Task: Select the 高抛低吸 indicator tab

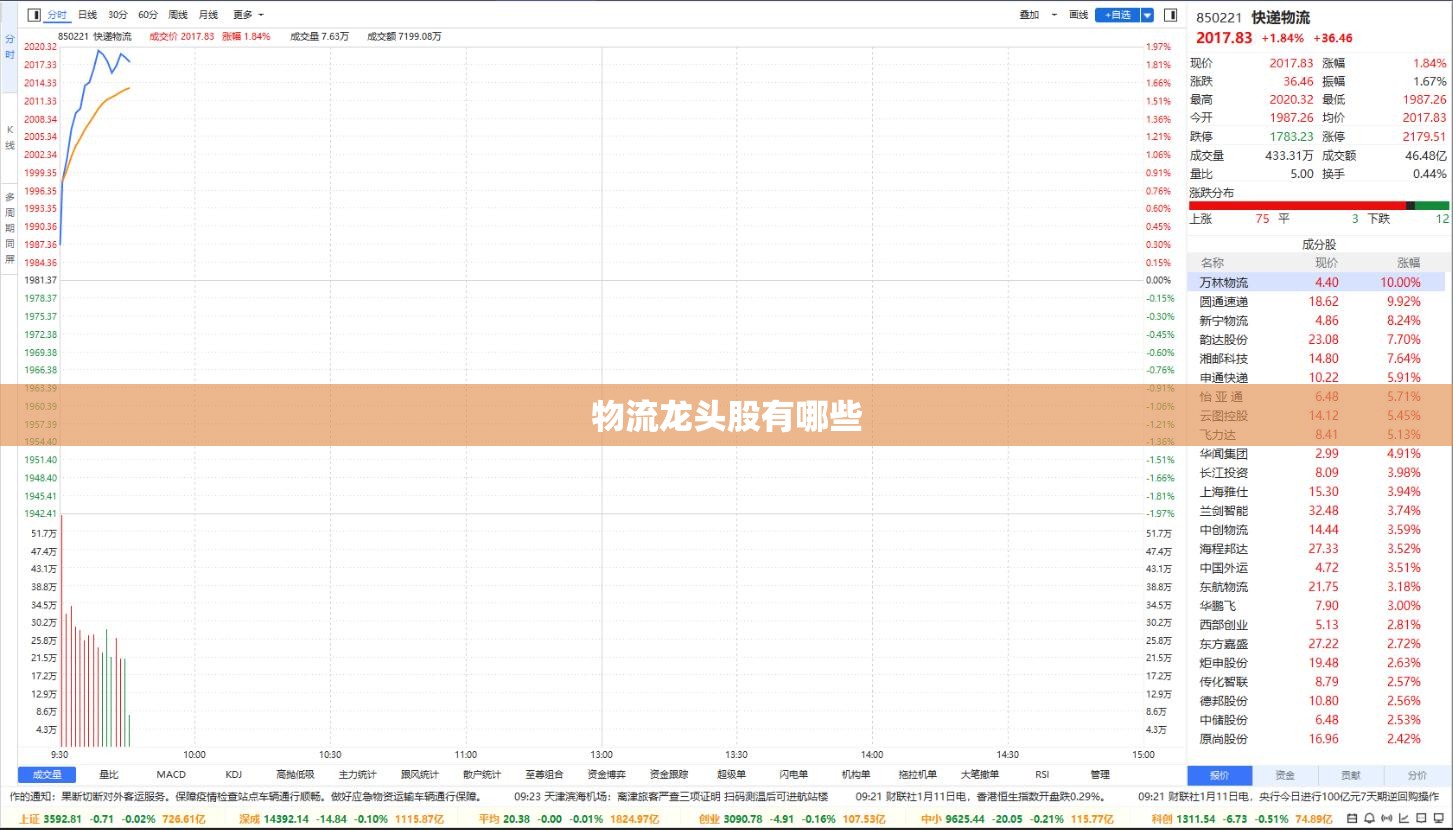Action: click(295, 774)
